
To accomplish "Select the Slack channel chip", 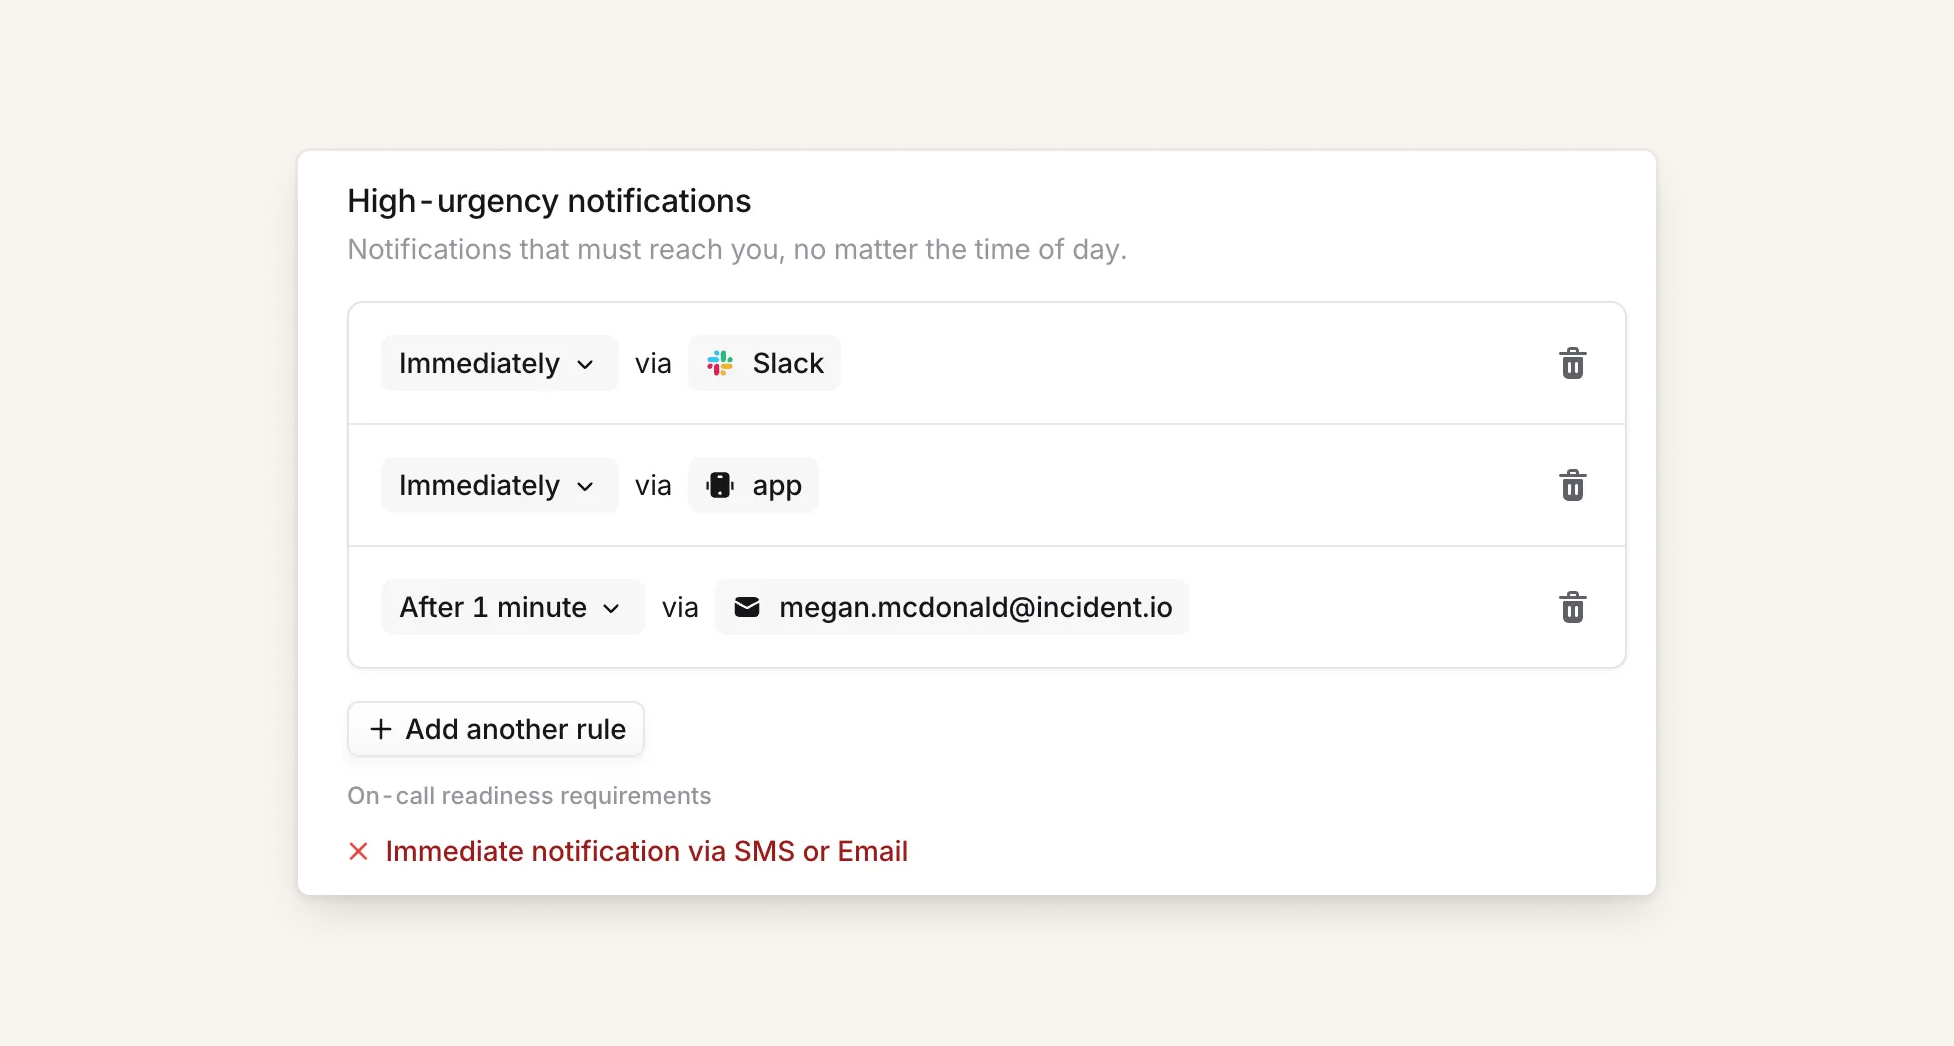I will click(765, 363).
